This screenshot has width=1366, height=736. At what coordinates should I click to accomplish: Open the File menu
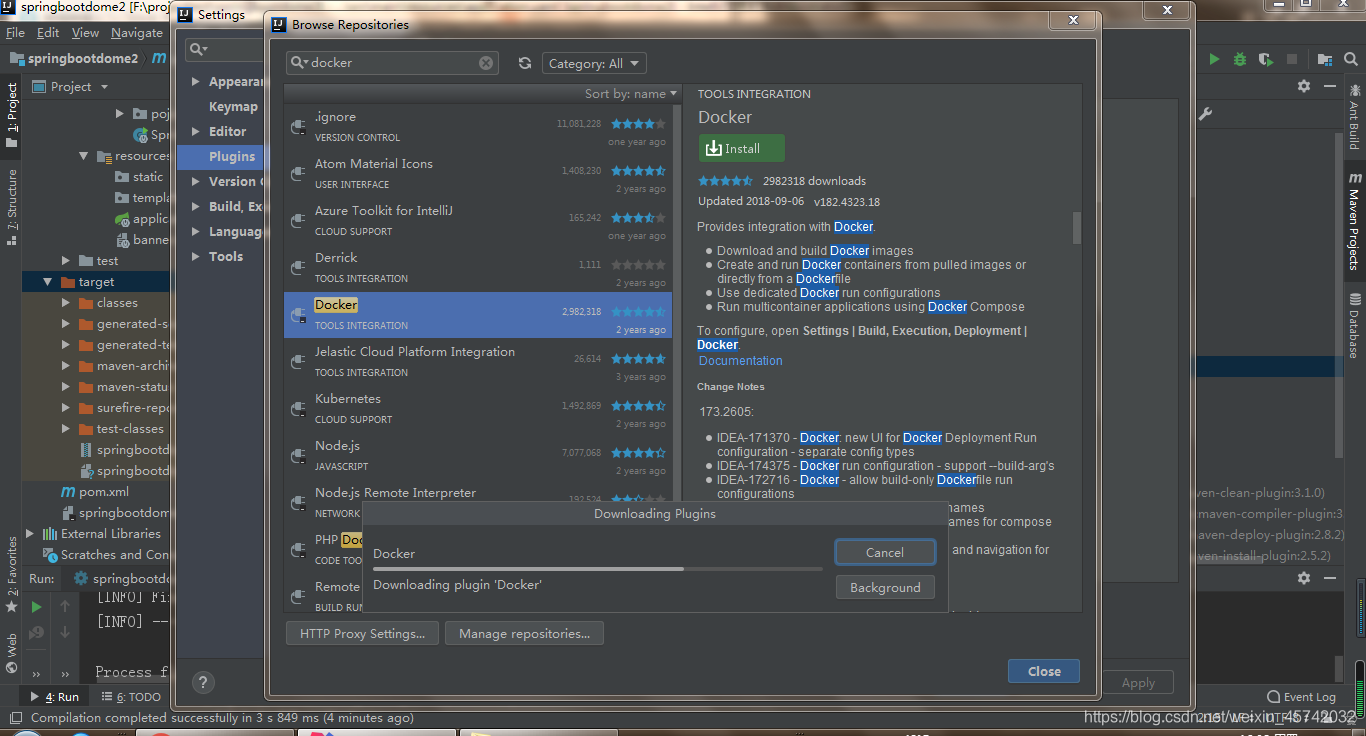point(15,33)
